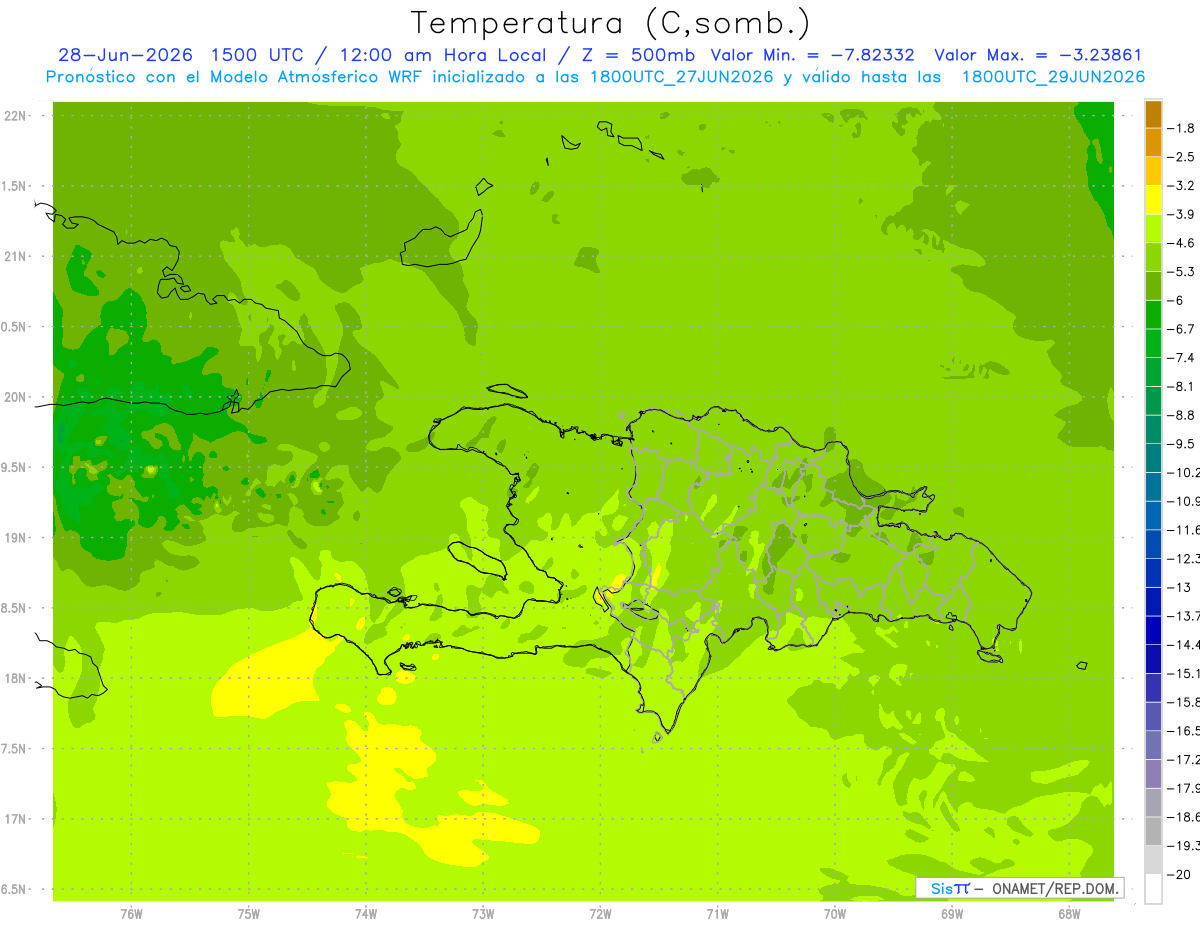This screenshot has width=1200, height=927.
Task: Click the '75W' longitude label
Action: (249, 914)
